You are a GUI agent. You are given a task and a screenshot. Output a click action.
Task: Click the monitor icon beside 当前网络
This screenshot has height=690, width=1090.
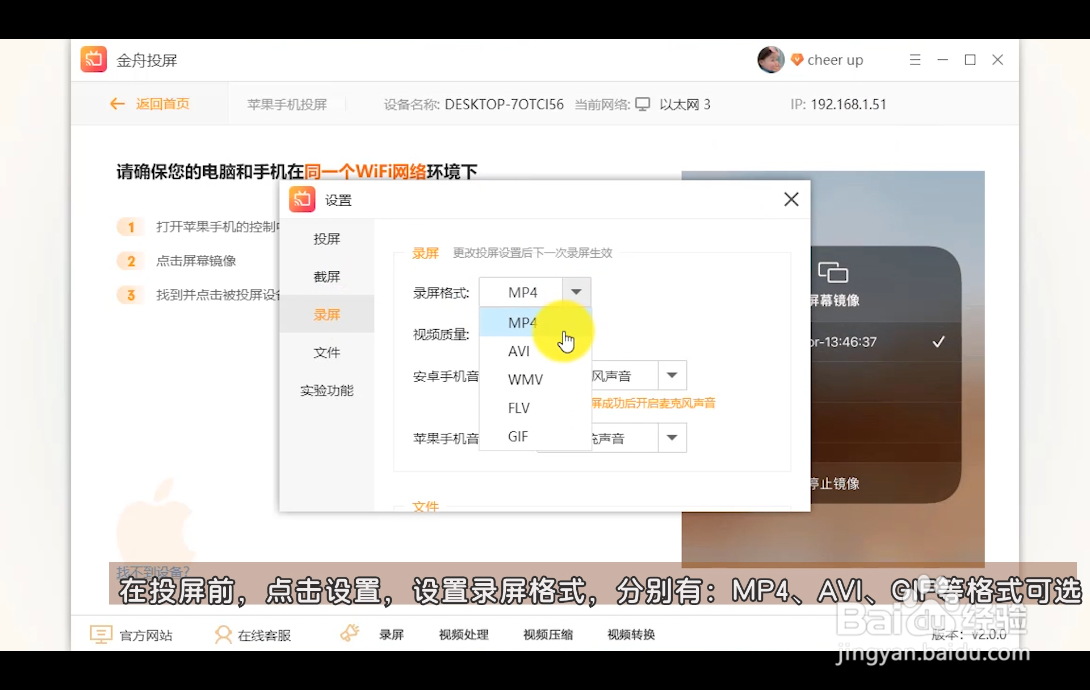(643, 104)
